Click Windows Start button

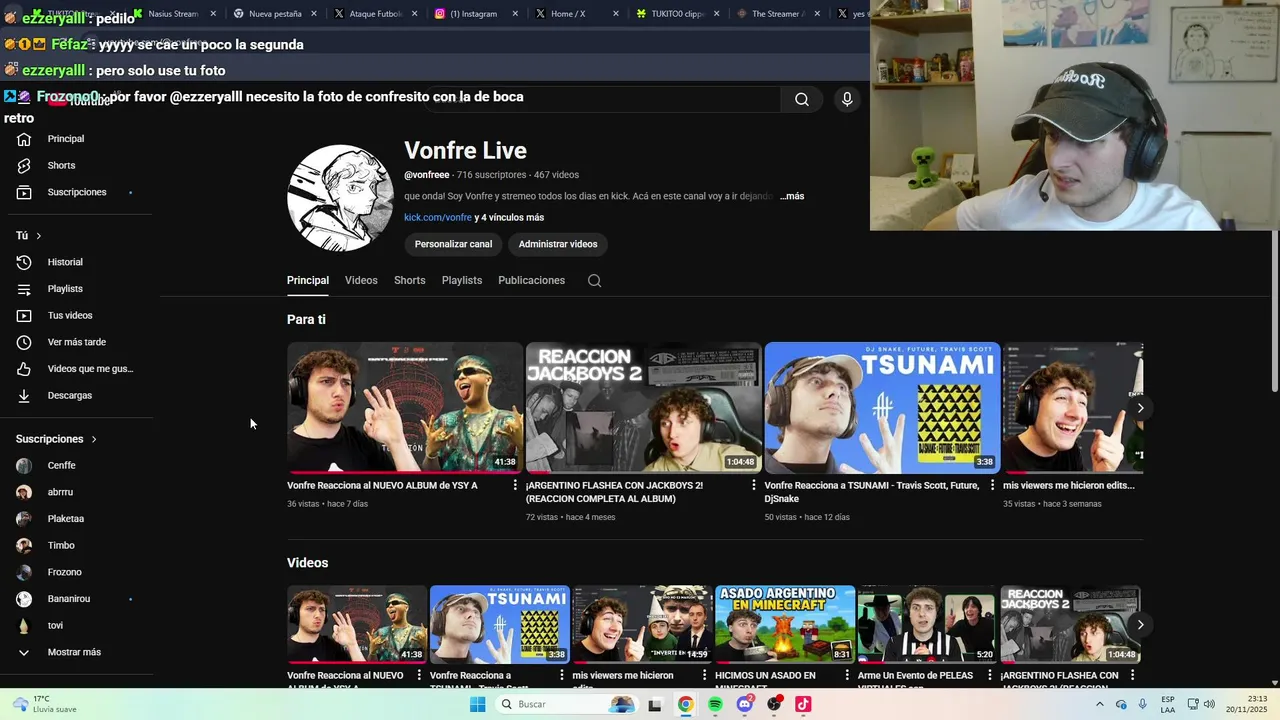click(478, 704)
